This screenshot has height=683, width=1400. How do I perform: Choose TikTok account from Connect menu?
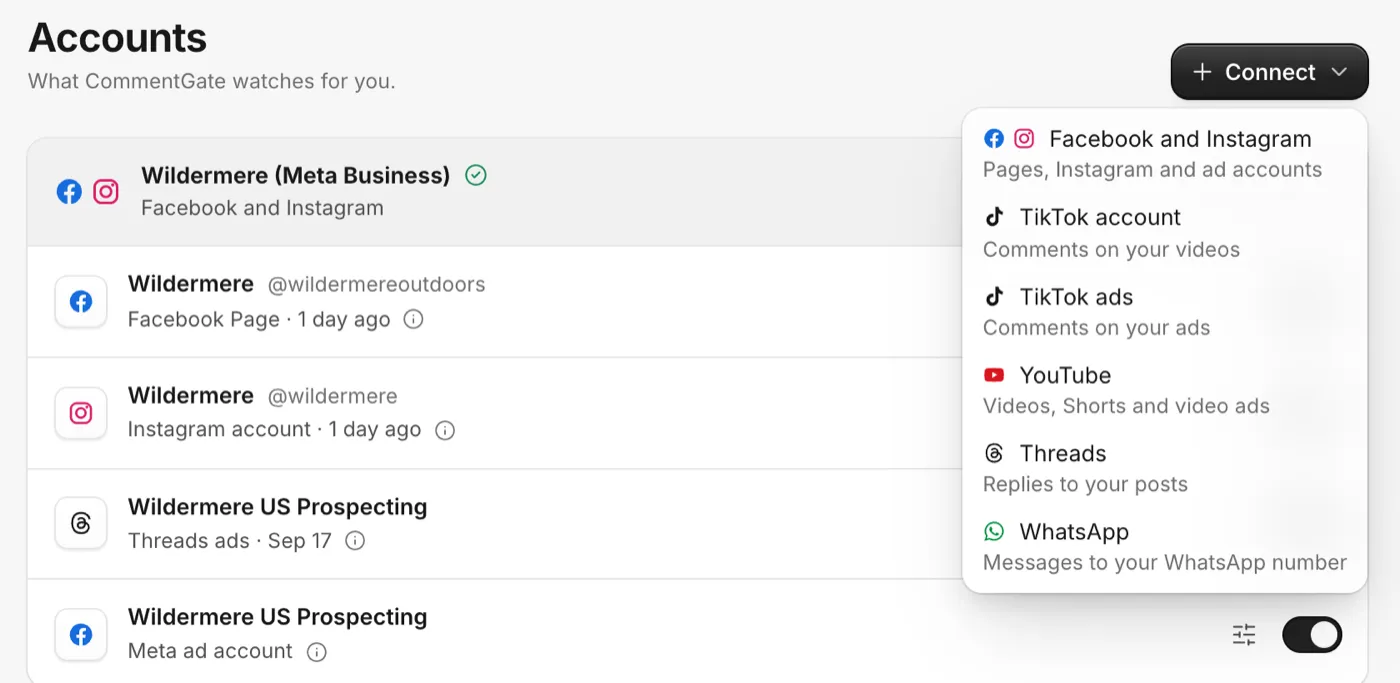point(1164,233)
